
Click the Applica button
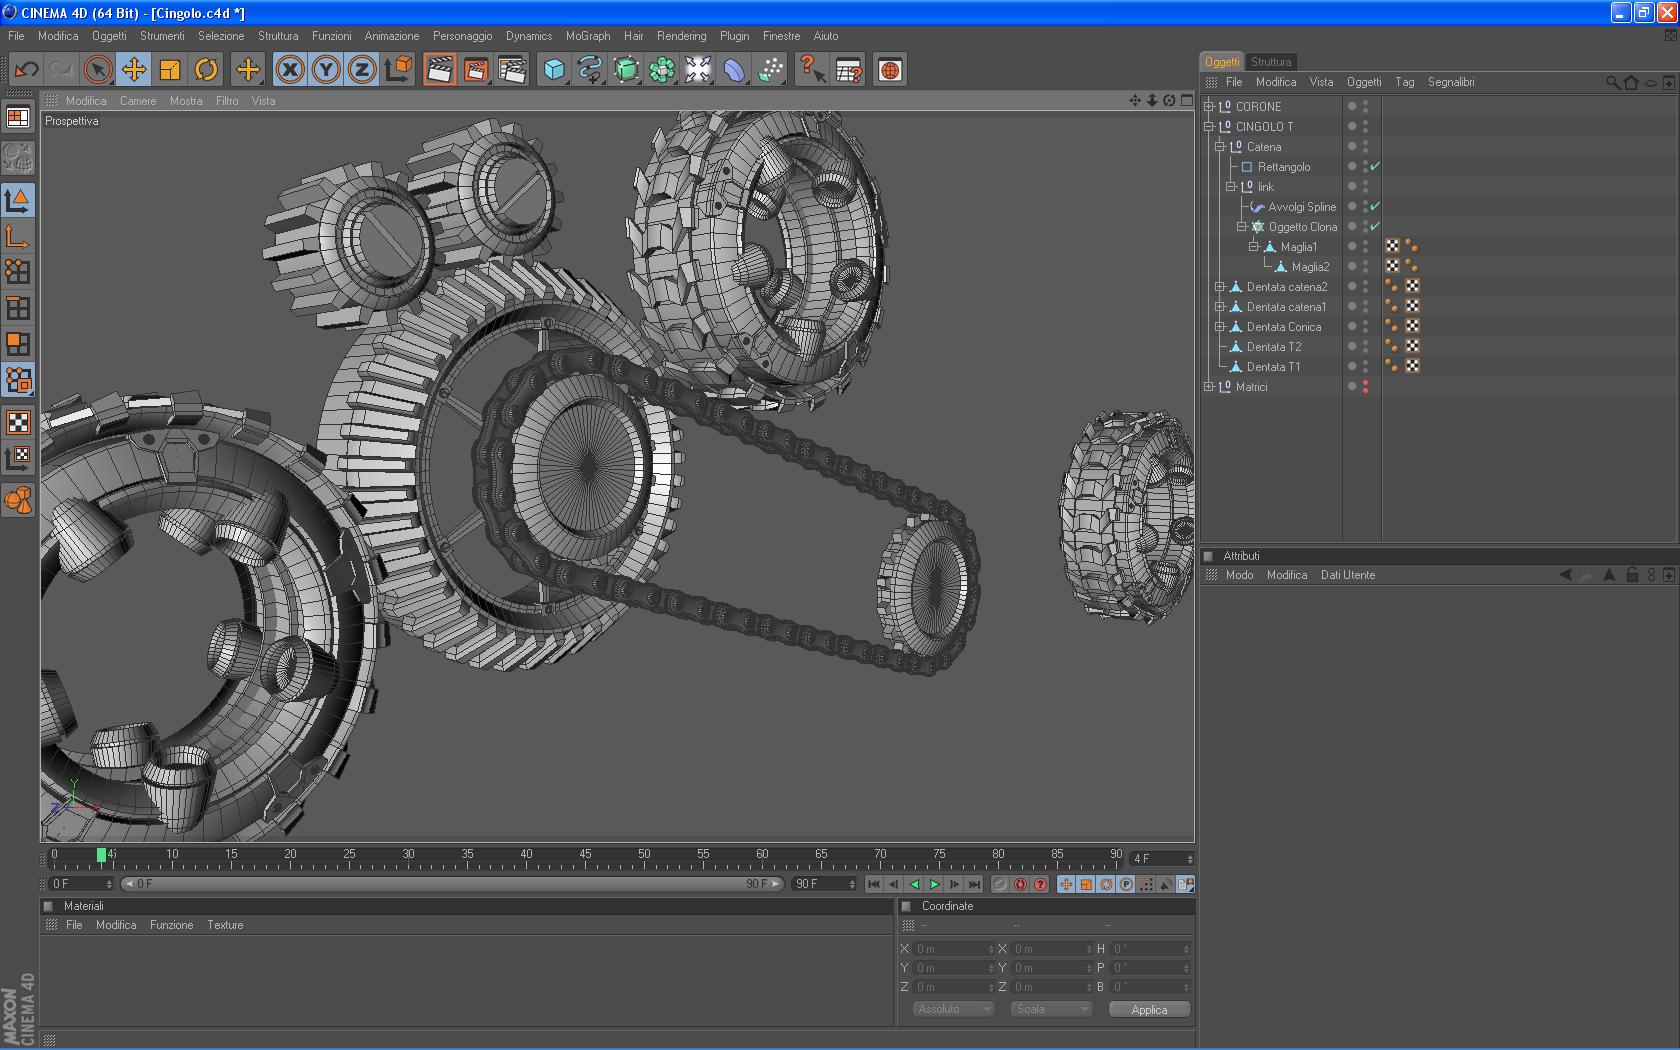click(1149, 1010)
